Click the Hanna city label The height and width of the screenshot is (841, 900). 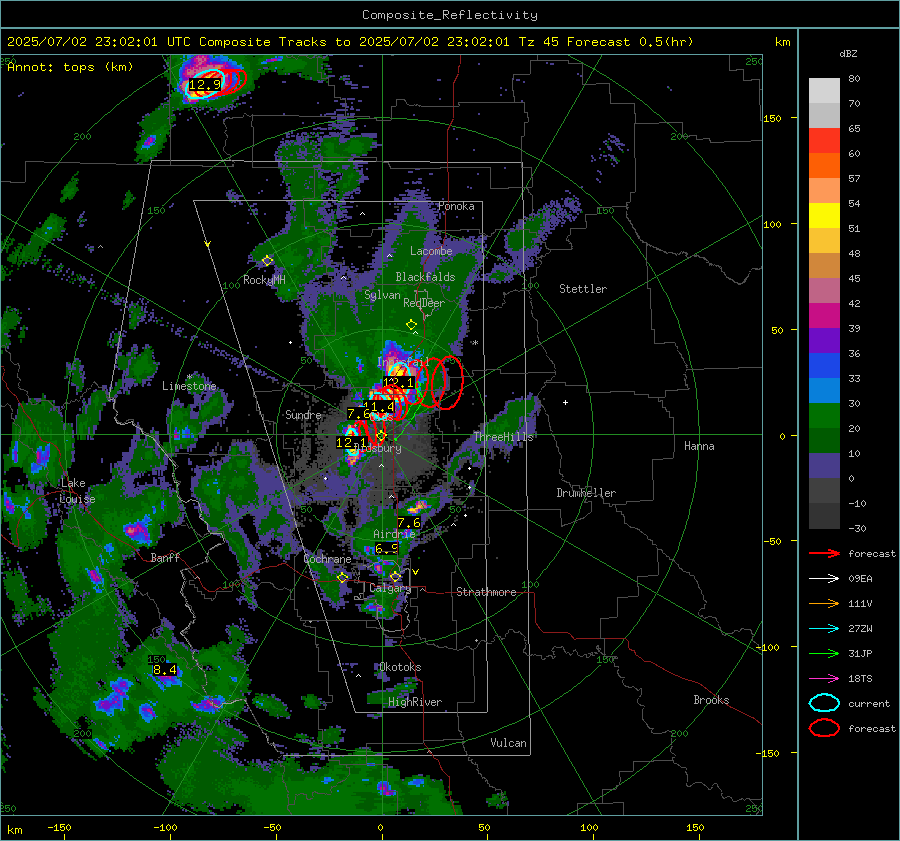699,446
